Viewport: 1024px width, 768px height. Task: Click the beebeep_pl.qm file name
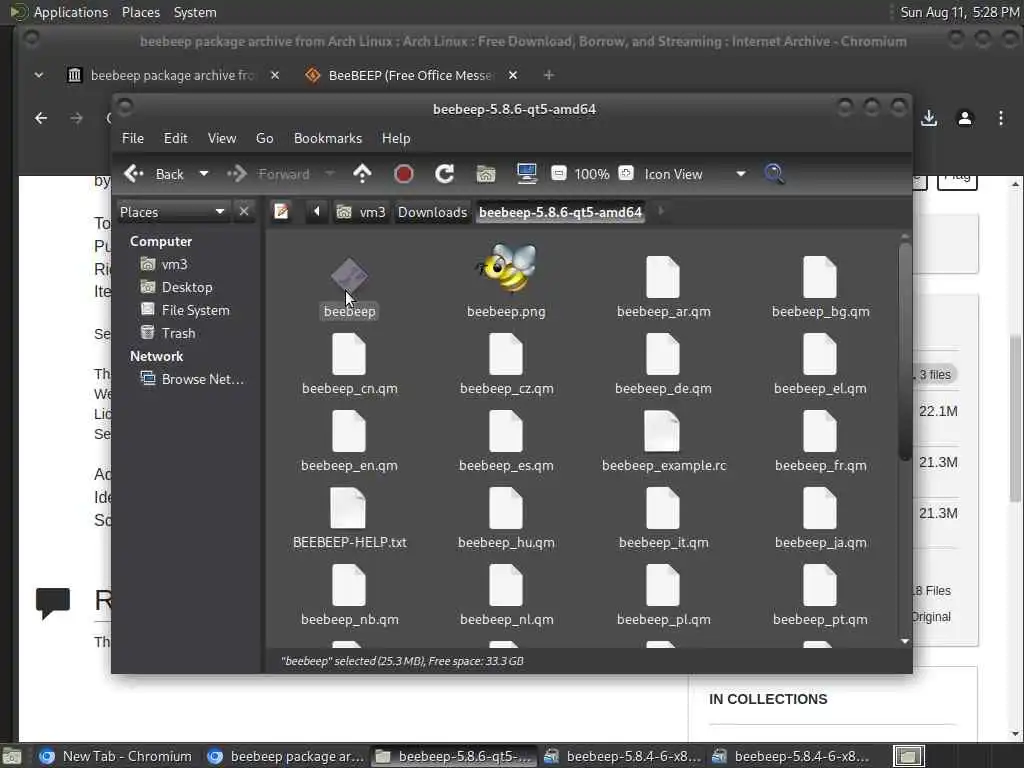[664, 620]
